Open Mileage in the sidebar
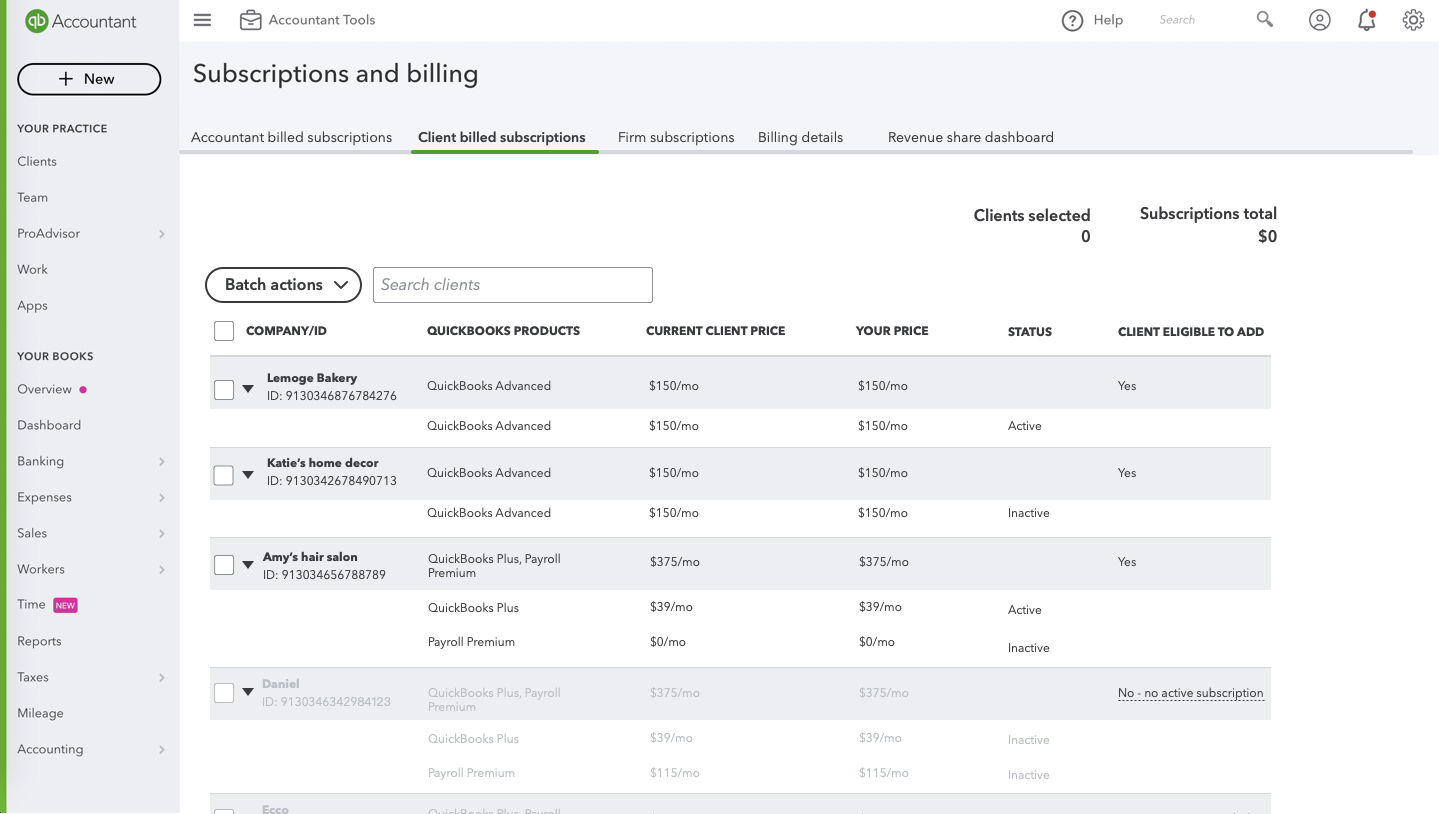The width and height of the screenshot is (1439, 814). point(40,713)
